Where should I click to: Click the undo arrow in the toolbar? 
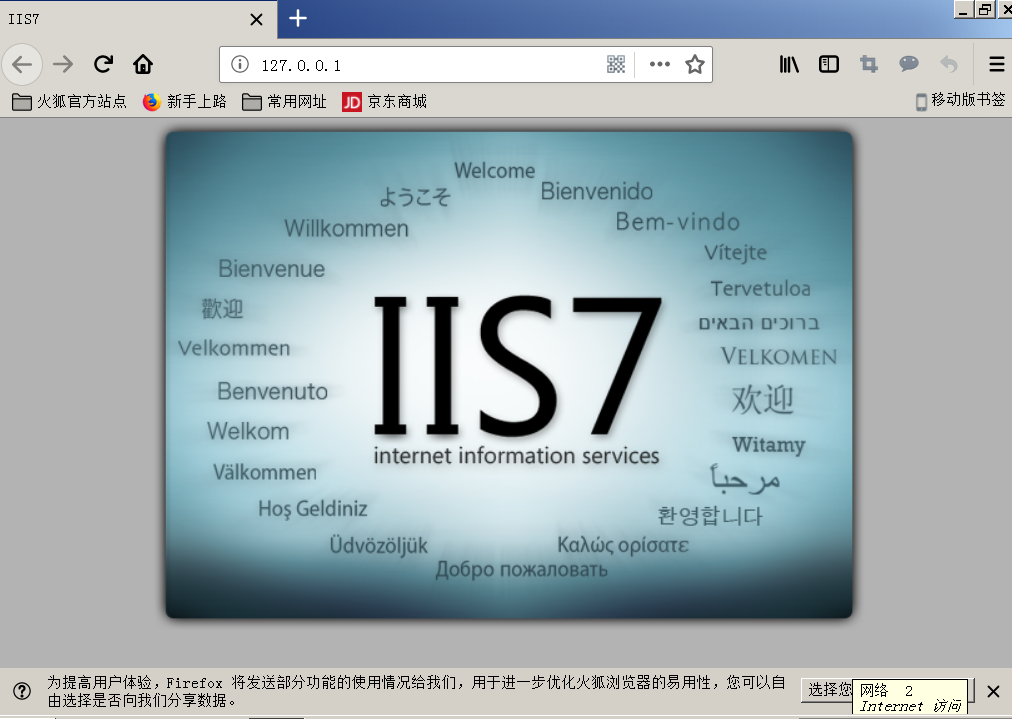coord(949,64)
